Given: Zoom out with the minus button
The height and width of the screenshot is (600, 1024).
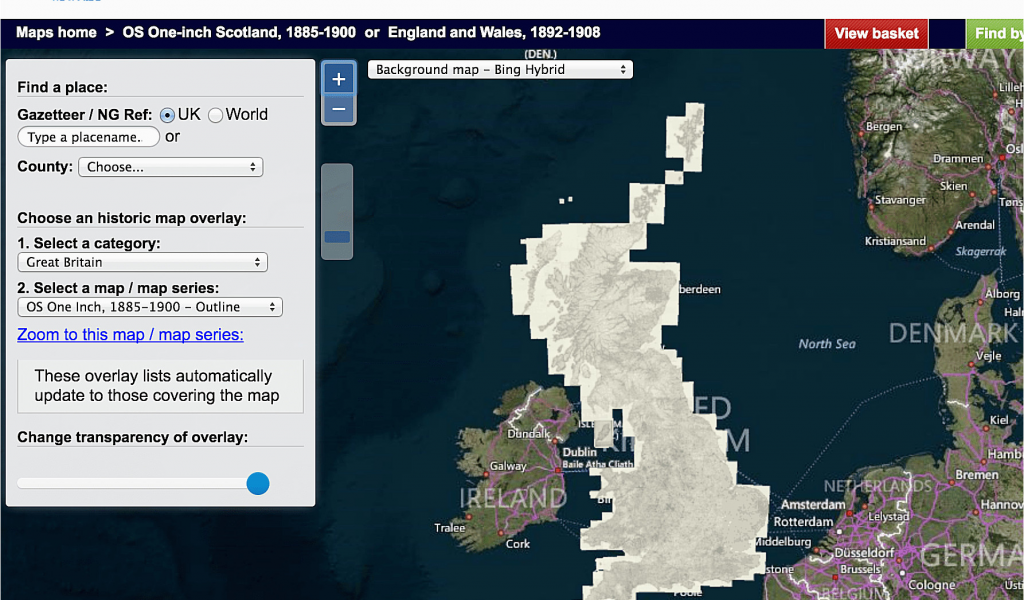Looking at the screenshot, I should click(x=338, y=108).
